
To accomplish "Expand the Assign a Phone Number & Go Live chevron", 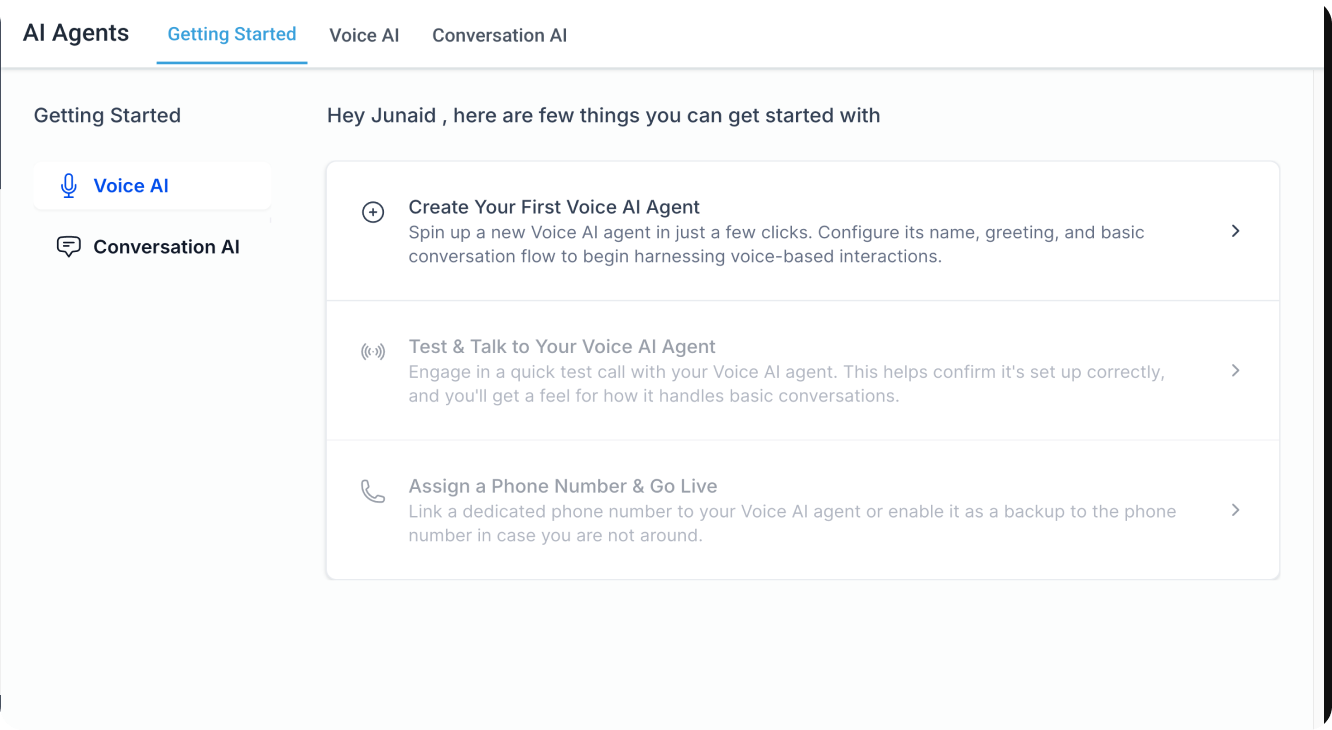I will click(1236, 510).
